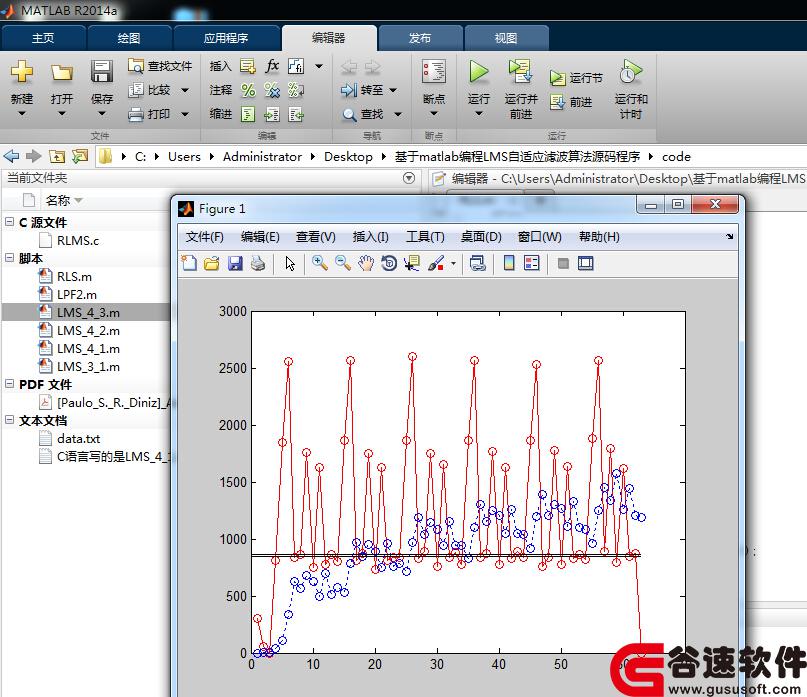Collapse the 文本文档 group

(9, 420)
